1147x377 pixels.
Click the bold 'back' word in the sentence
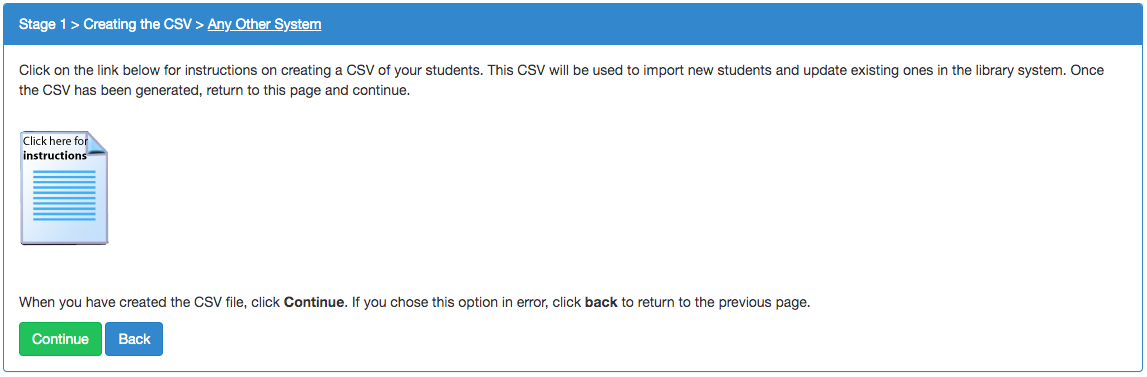(x=601, y=302)
